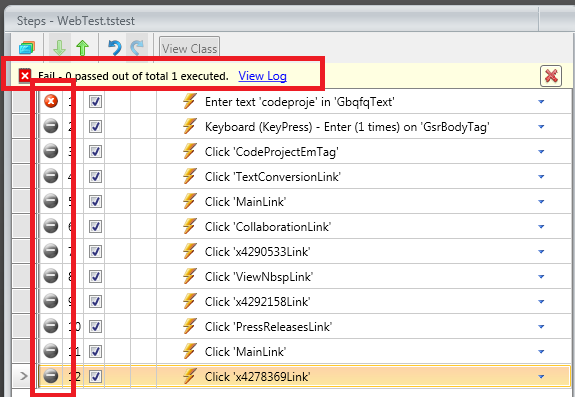
Task: Dismiss the fail result bar with red X
Action: [x=551, y=76]
